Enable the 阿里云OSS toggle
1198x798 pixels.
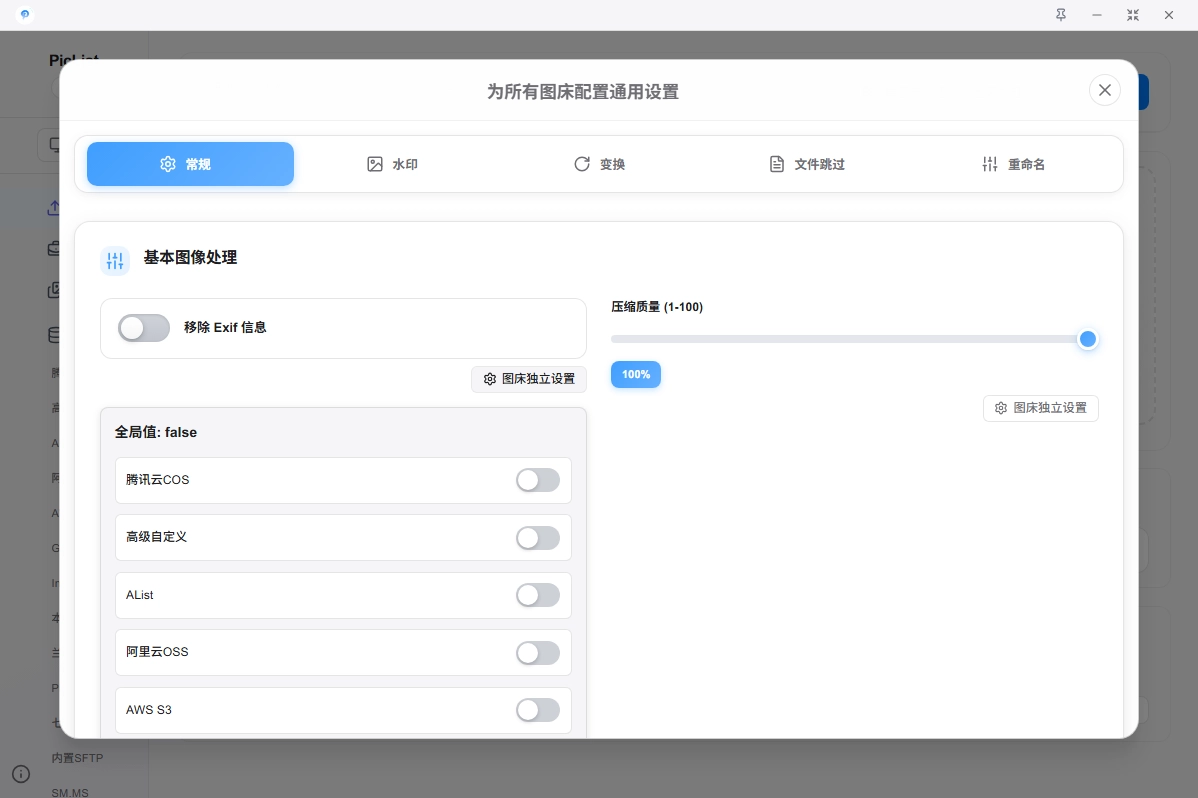pyautogui.click(x=538, y=653)
